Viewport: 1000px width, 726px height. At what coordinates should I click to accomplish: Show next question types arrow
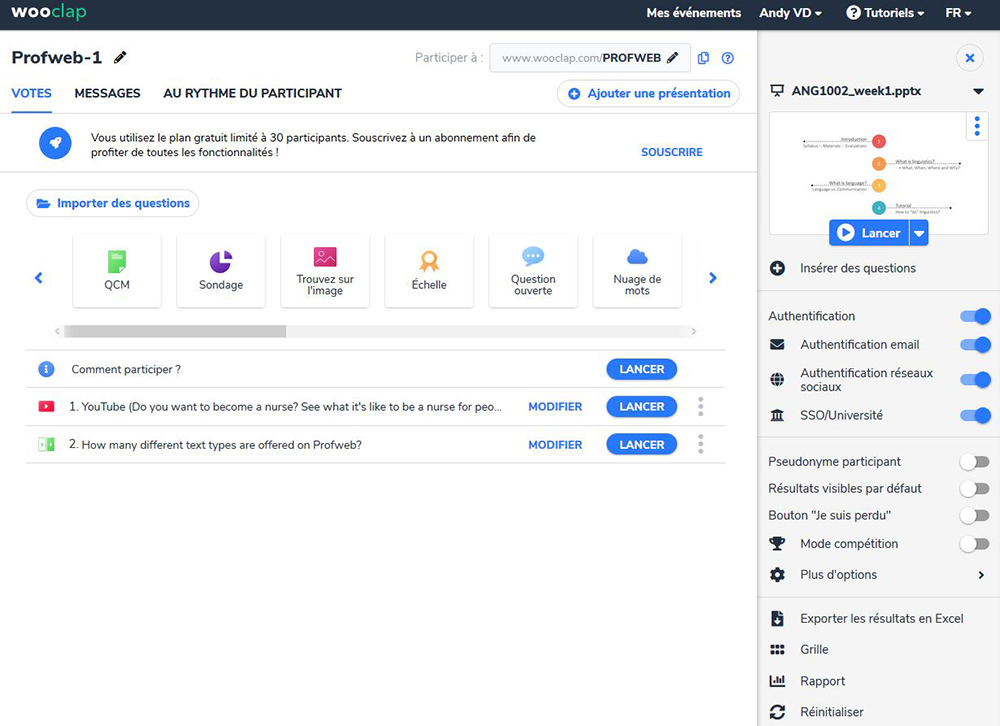tap(713, 278)
